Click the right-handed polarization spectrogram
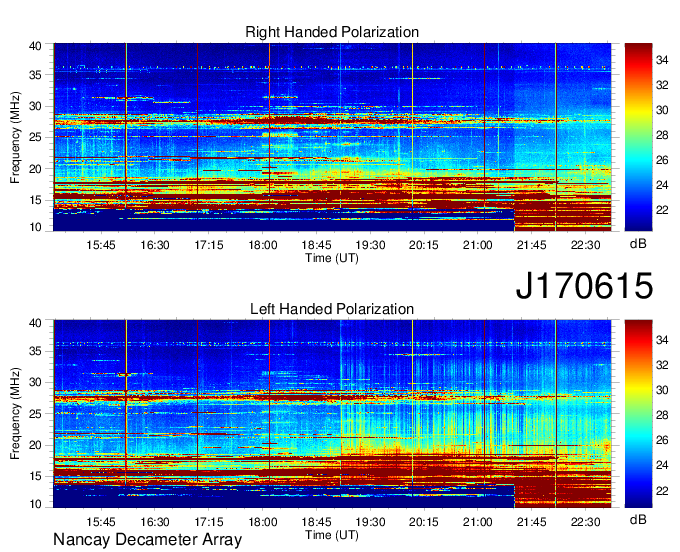The image size is (680, 552). point(332,137)
